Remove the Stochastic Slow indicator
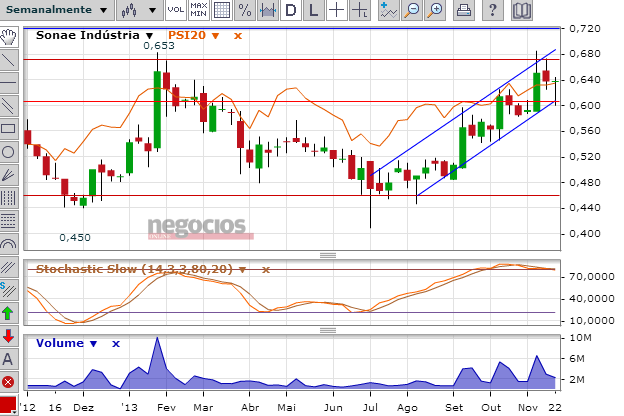Viewport: 624px width, 416px height. pos(266,270)
